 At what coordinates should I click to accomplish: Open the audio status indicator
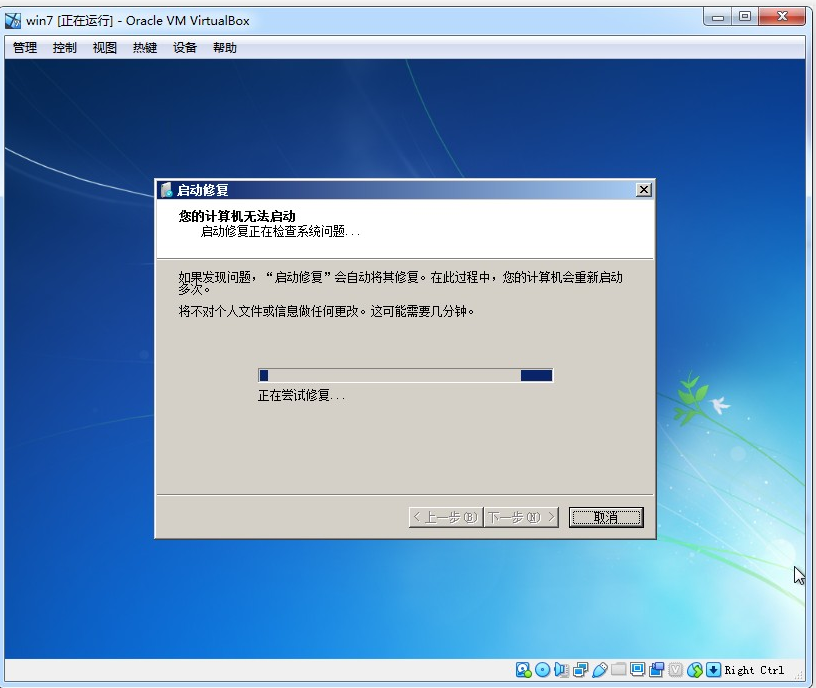561,670
